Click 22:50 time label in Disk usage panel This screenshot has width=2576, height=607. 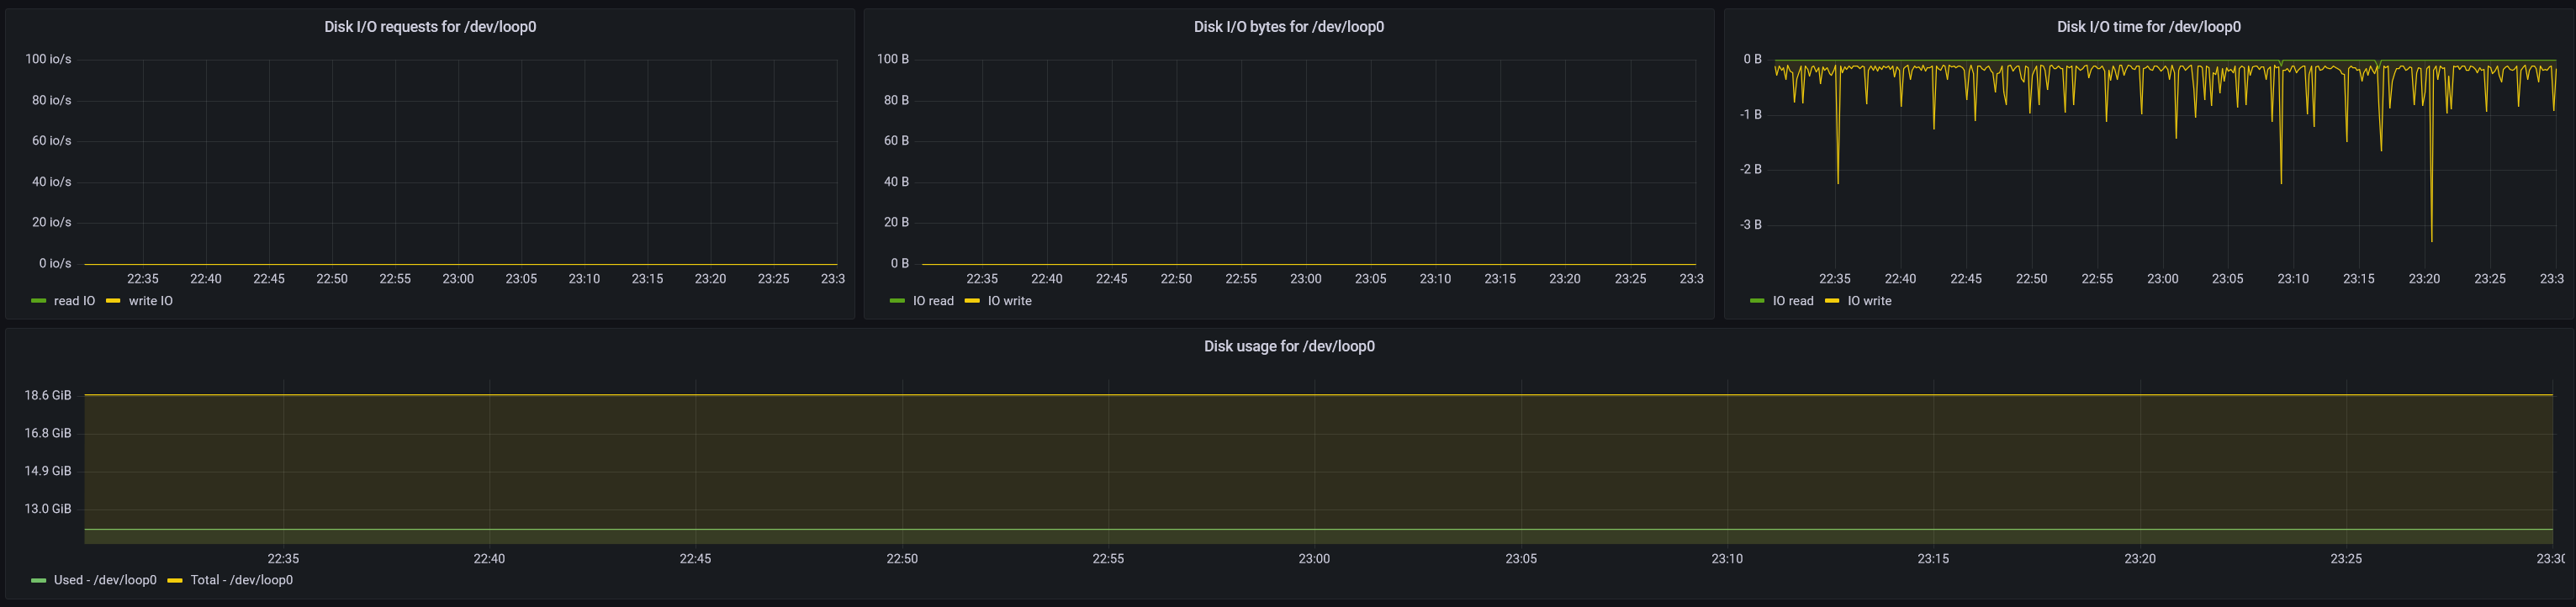coord(902,559)
